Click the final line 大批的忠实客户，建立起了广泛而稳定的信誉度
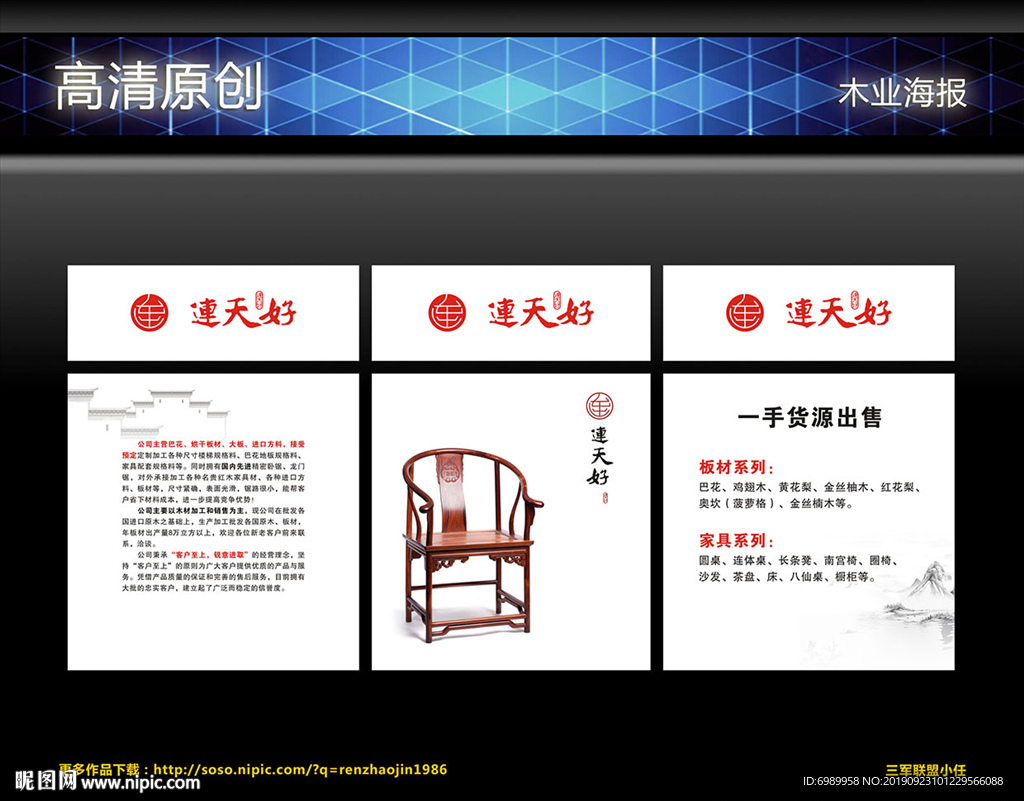The height and width of the screenshot is (801, 1024). pyautogui.click(x=204, y=588)
